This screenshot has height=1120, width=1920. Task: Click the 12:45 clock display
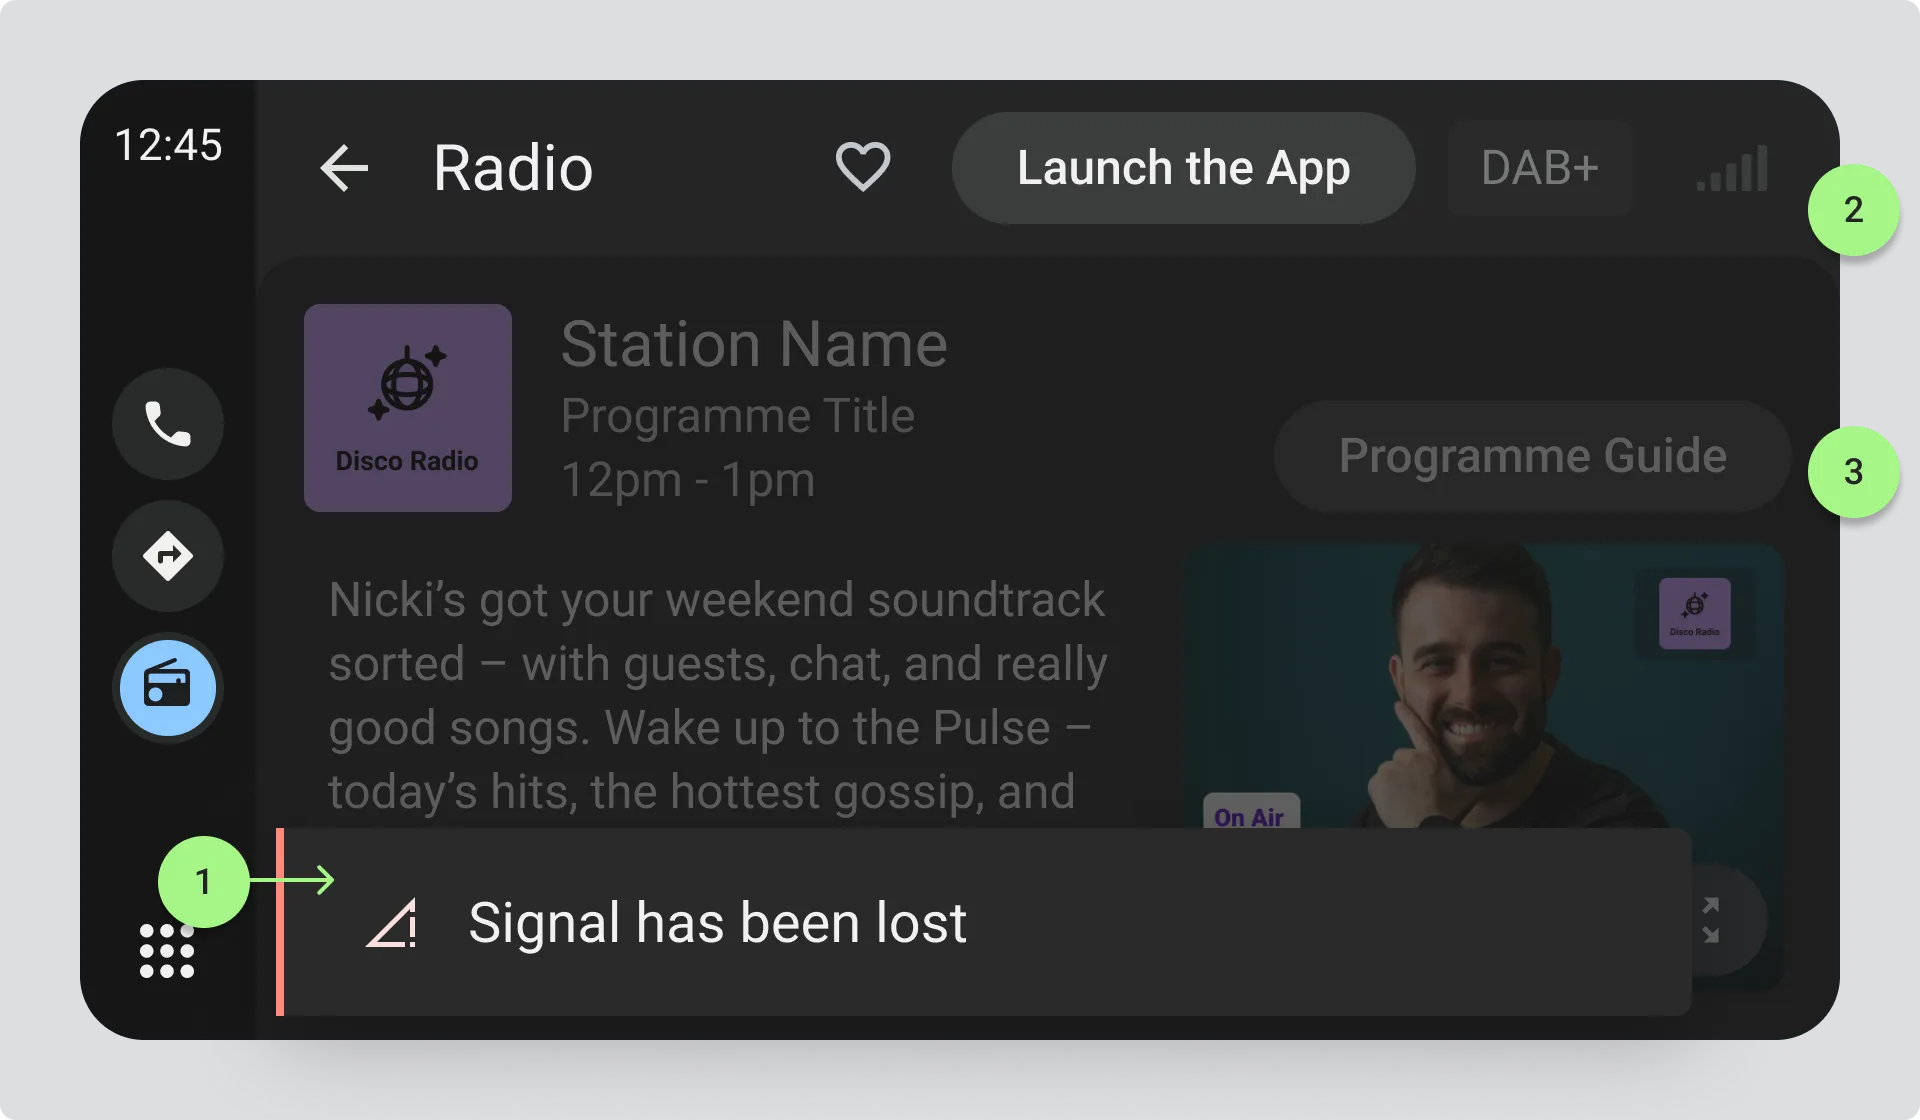point(168,145)
